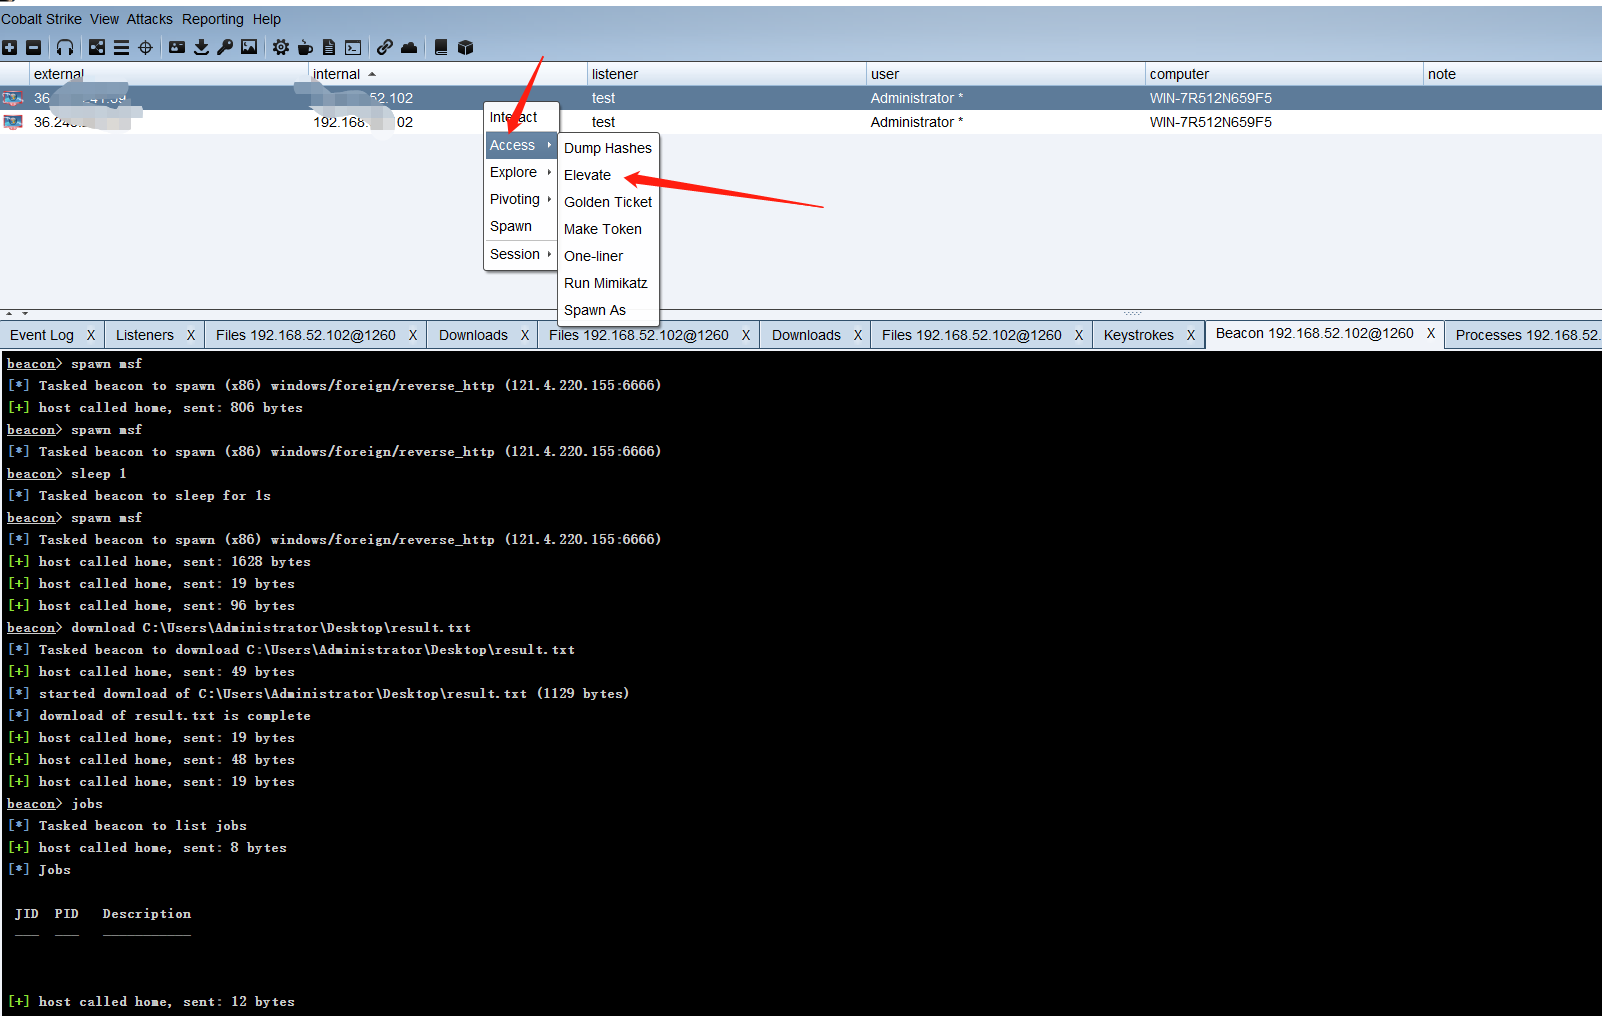This screenshot has height=1016, width=1602.
Task: Click the listener column header
Action: (726, 74)
